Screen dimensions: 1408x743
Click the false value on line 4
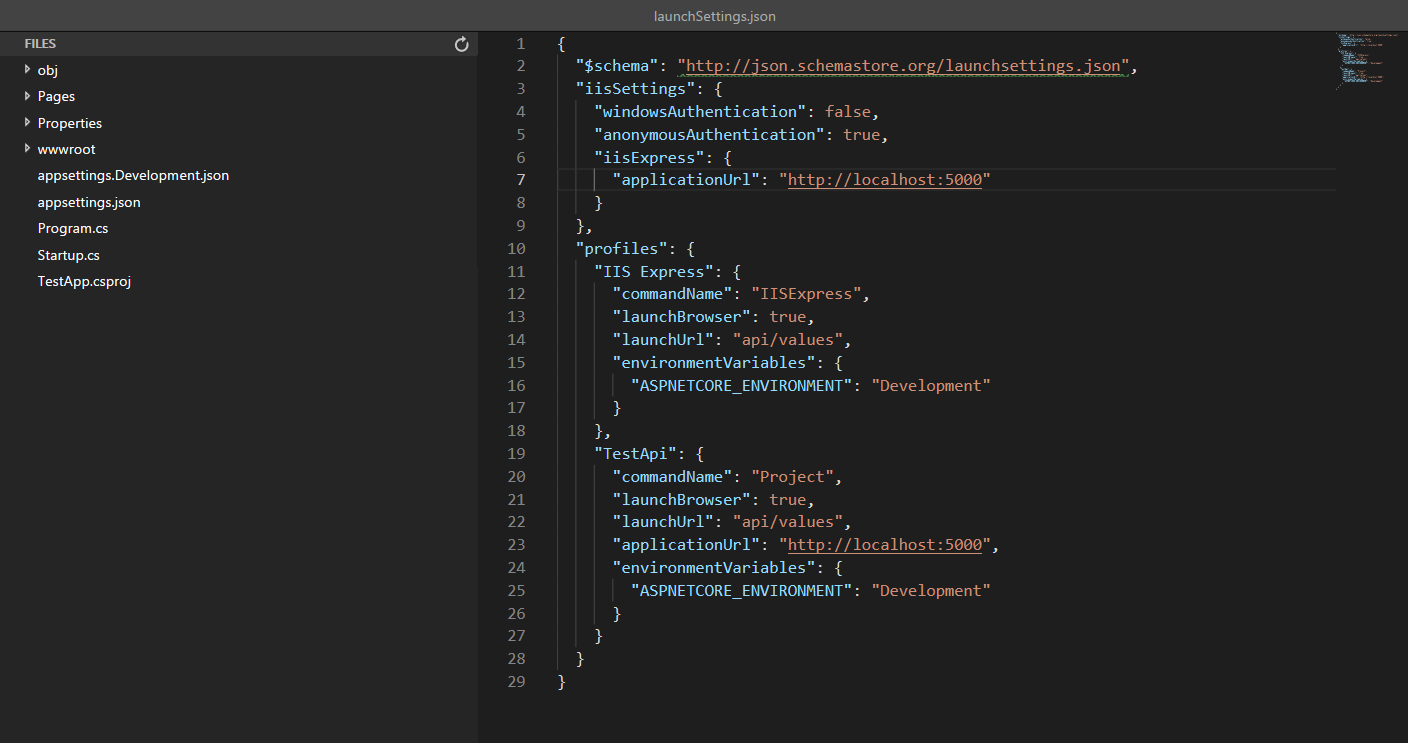(848, 112)
